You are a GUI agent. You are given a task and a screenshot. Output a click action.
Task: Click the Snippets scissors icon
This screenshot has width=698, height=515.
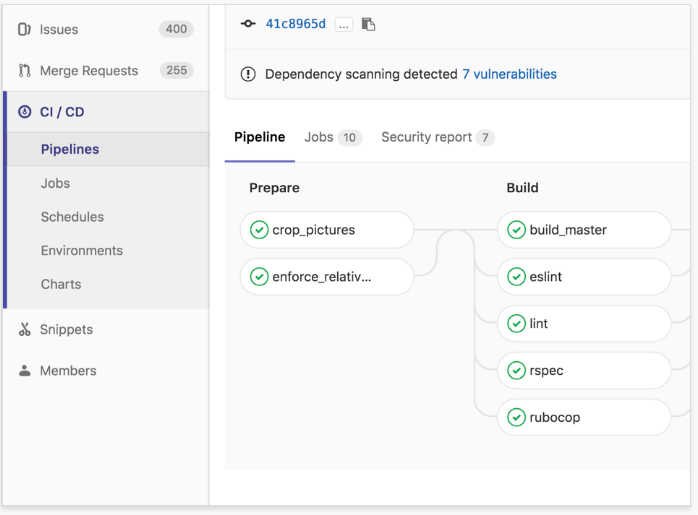pyautogui.click(x=24, y=329)
